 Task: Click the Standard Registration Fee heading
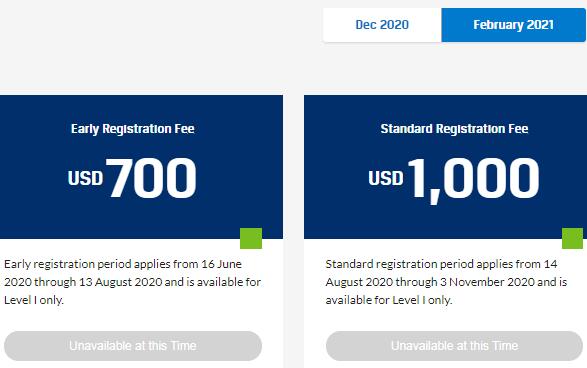pyautogui.click(x=454, y=129)
